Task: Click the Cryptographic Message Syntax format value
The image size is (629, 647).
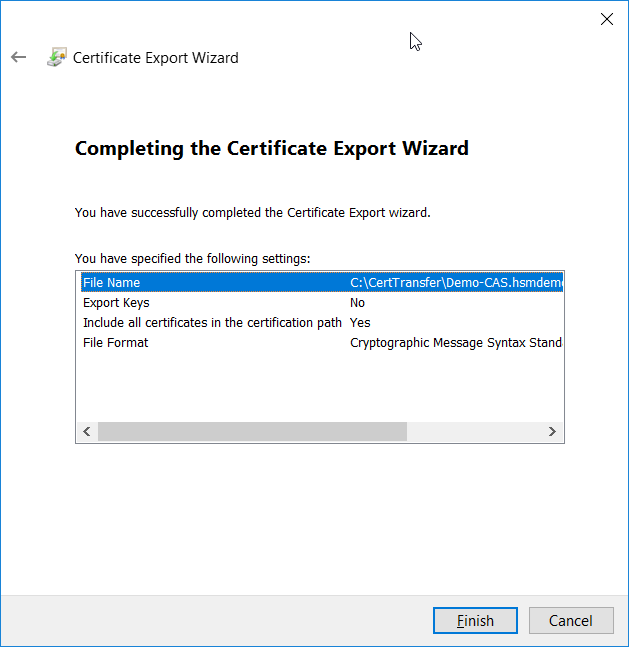Action: [455, 343]
